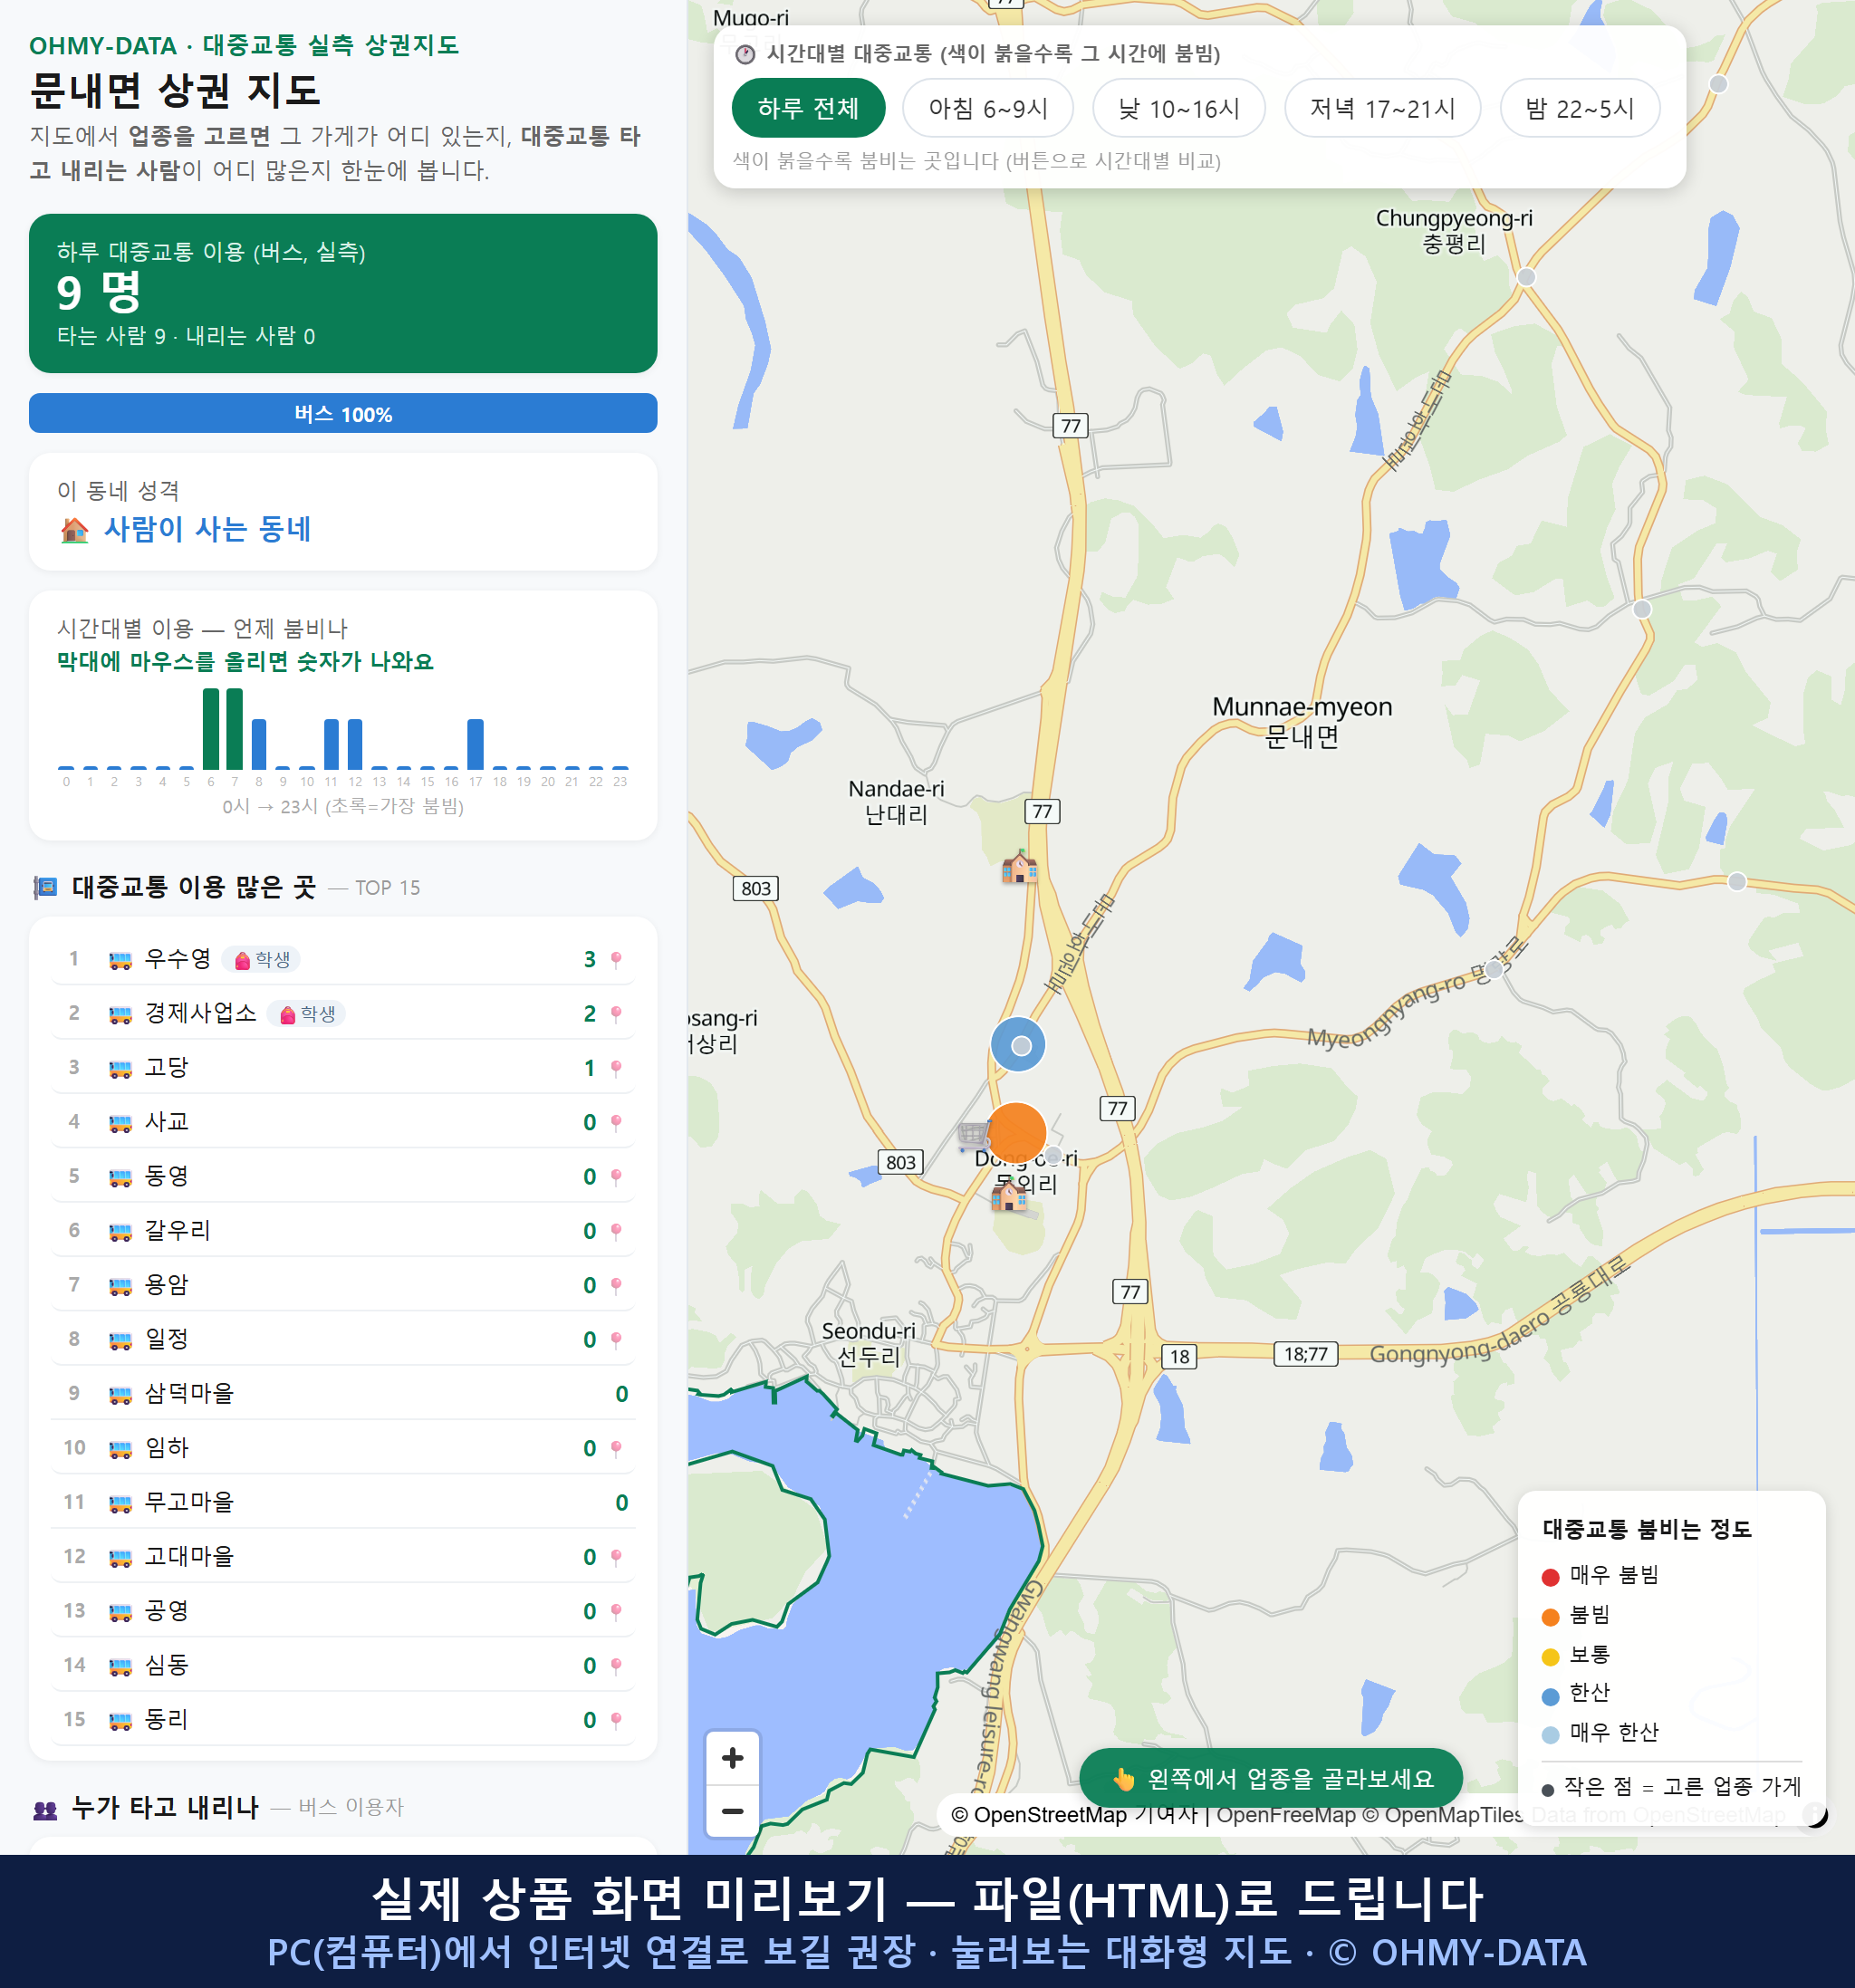Click the clock icon in time panel
This screenshot has height=1988, width=1855.
745,54
